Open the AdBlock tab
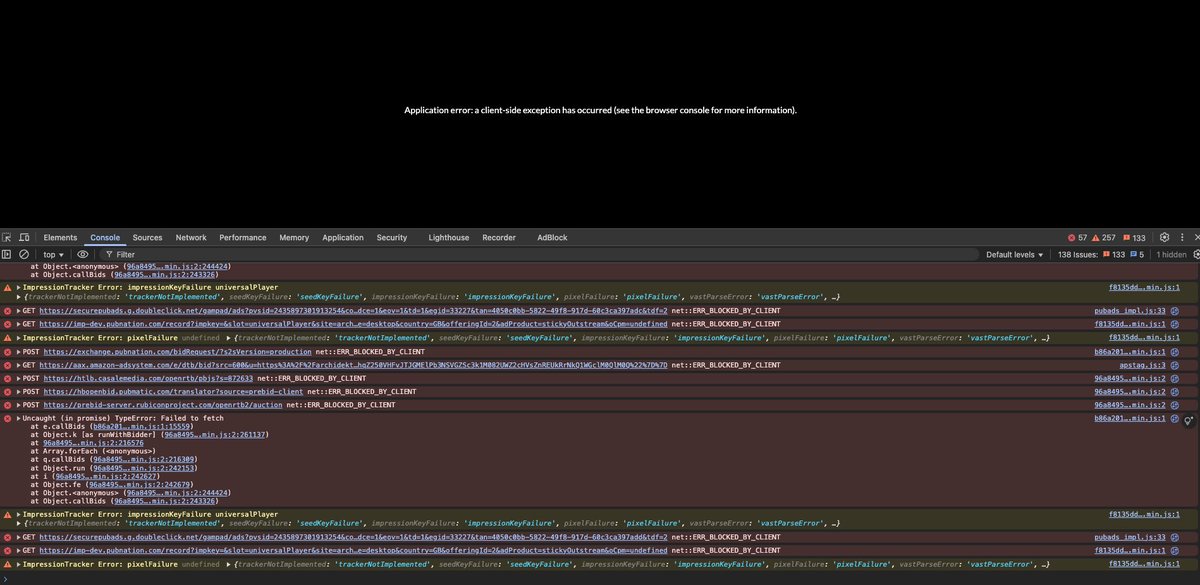The width and height of the screenshot is (1200, 585). point(552,237)
